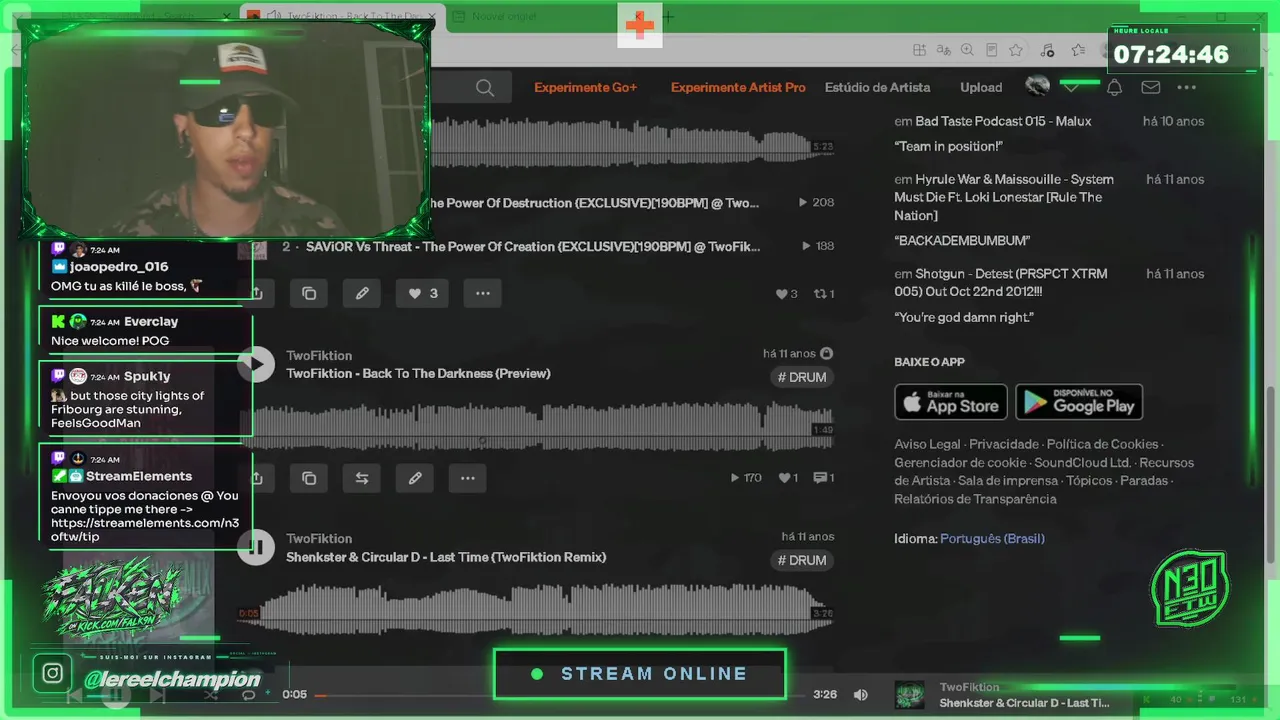Open Shotgun - Detest comment track
This screenshot has width=1280, height=720.
point(1001,282)
